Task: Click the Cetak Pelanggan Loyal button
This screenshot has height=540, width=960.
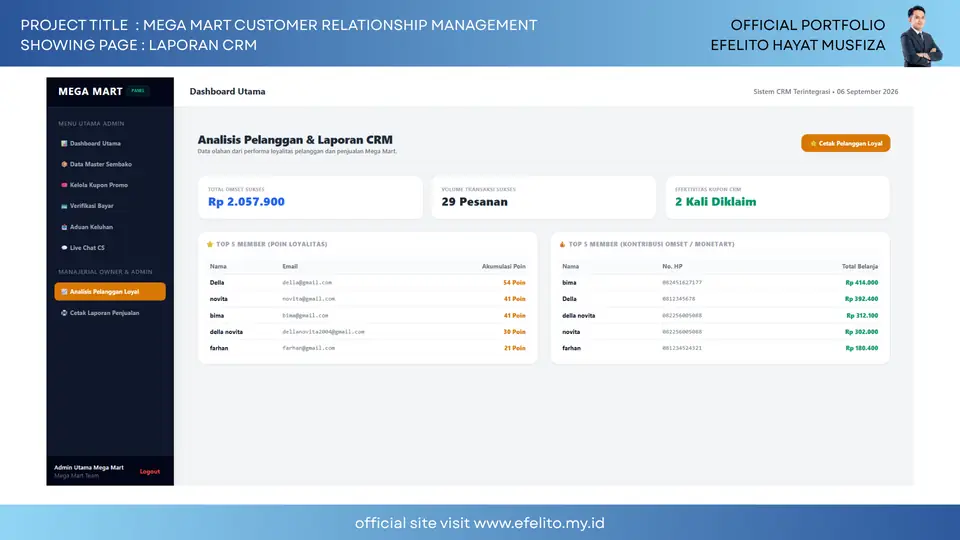Action: (x=846, y=143)
